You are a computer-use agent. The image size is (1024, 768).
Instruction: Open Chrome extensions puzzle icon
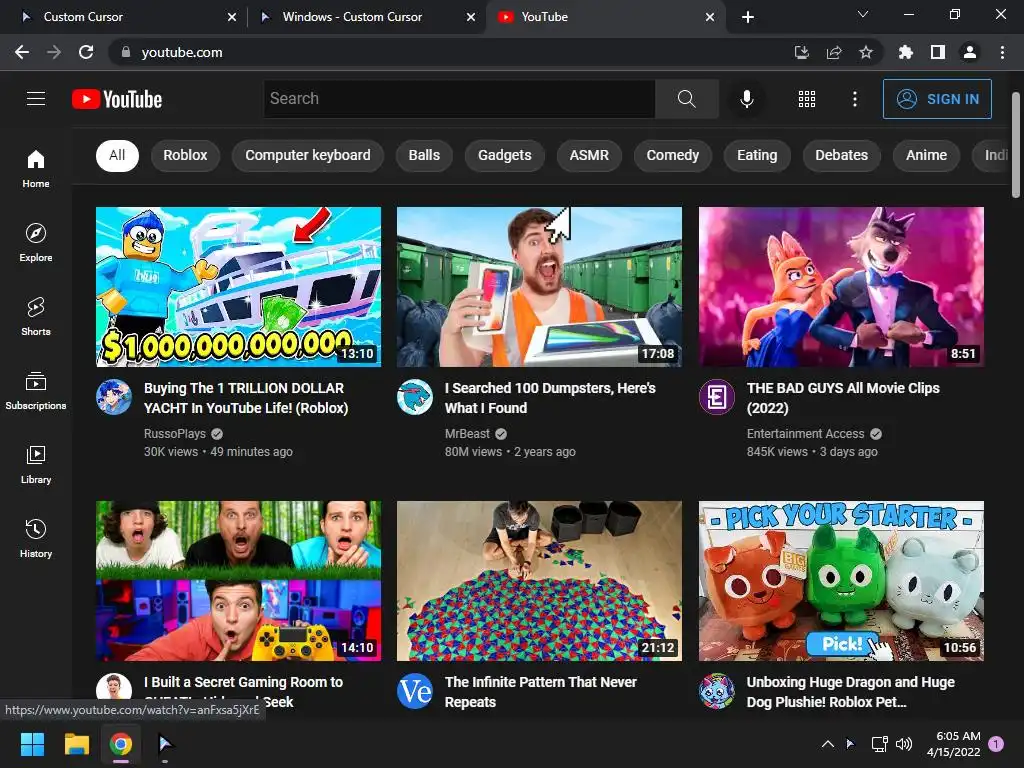pyautogui.click(x=905, y=52)
